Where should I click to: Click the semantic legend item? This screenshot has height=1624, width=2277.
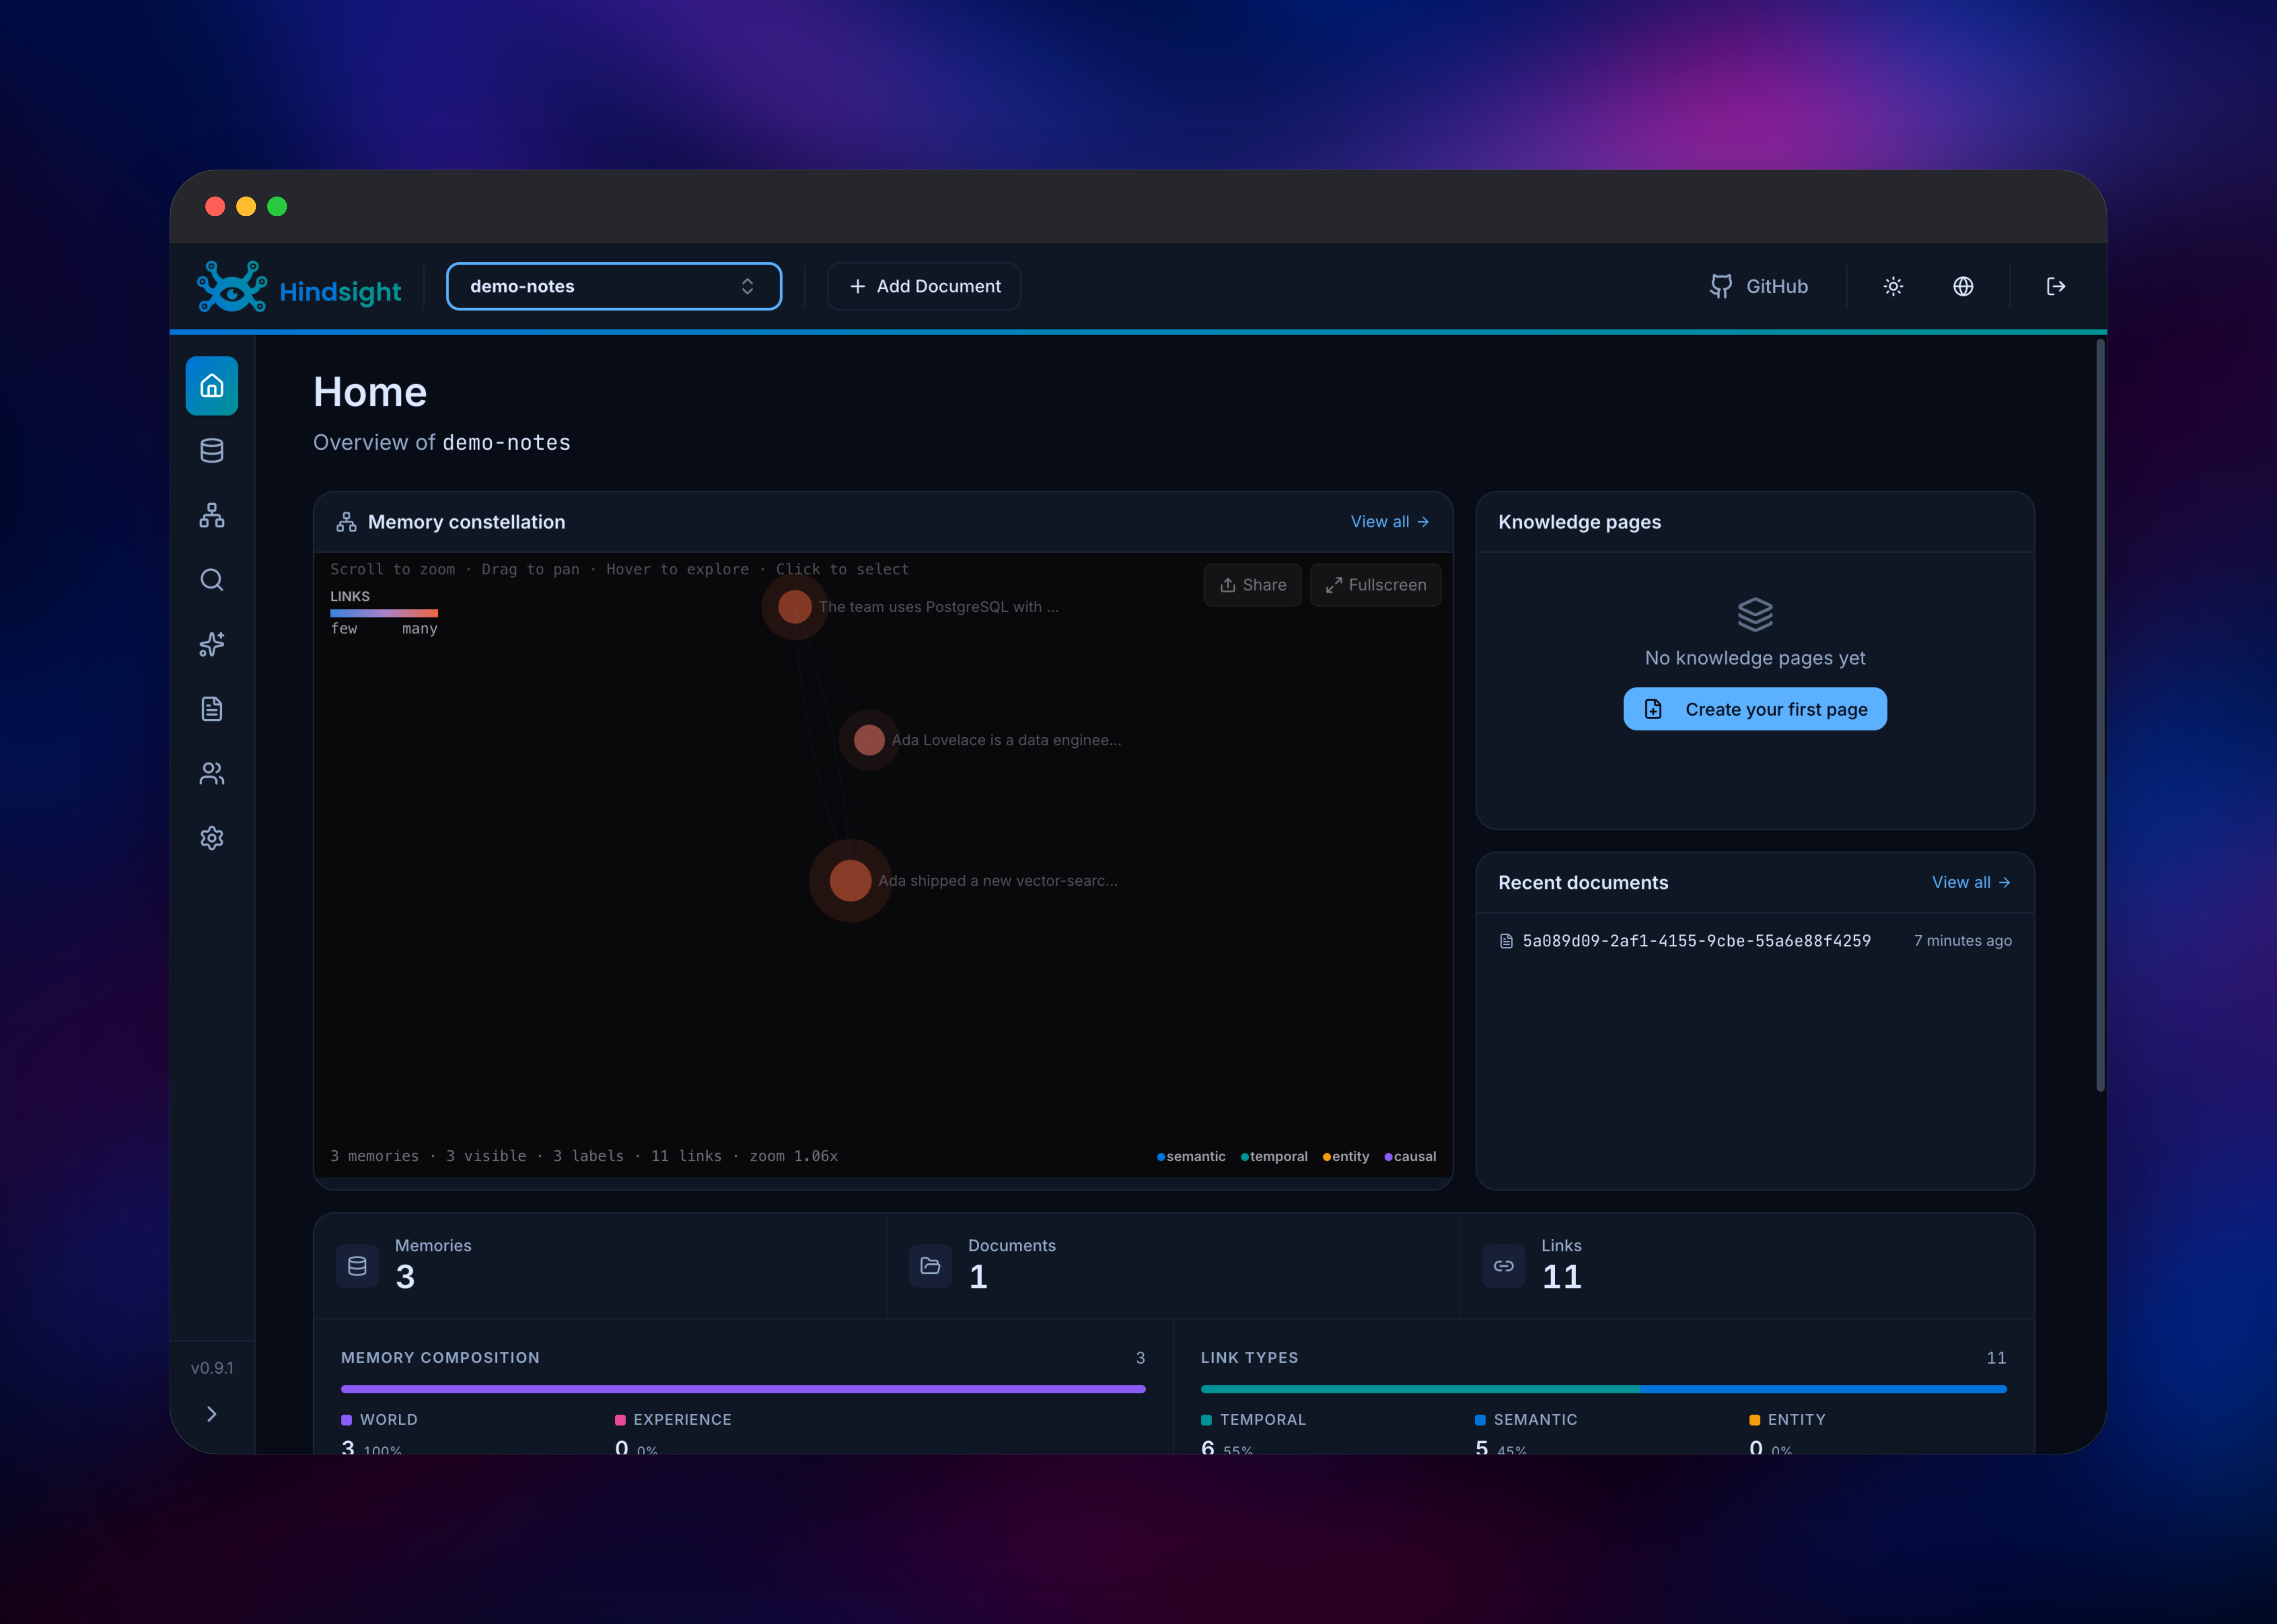1191,1157
